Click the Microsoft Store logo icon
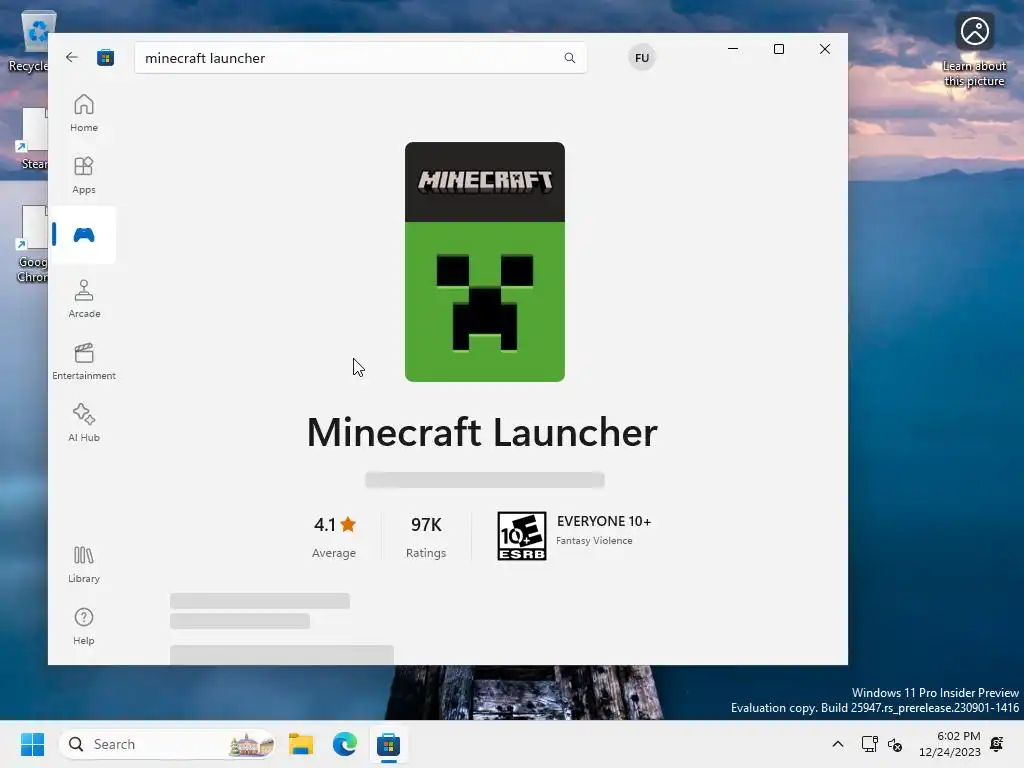Viewport: 1024px width, 768px height. click(x=106, y=57)
